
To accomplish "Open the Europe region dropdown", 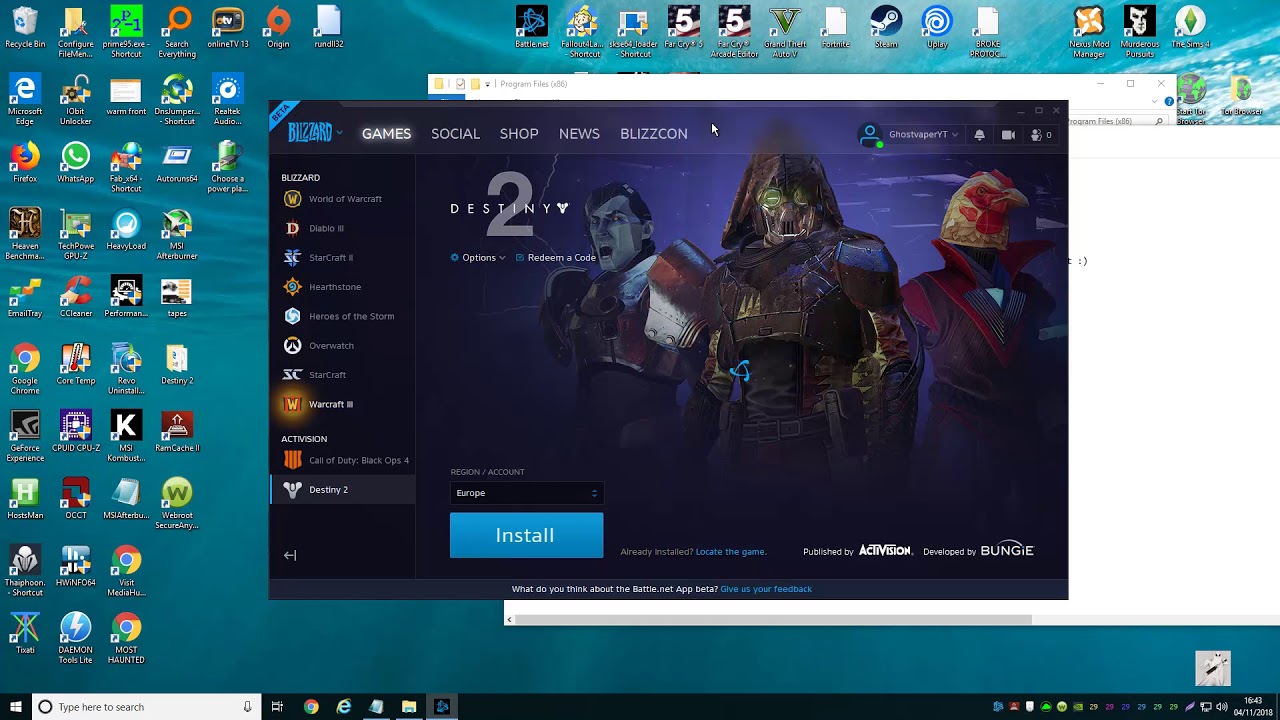I will coord(526,493).
